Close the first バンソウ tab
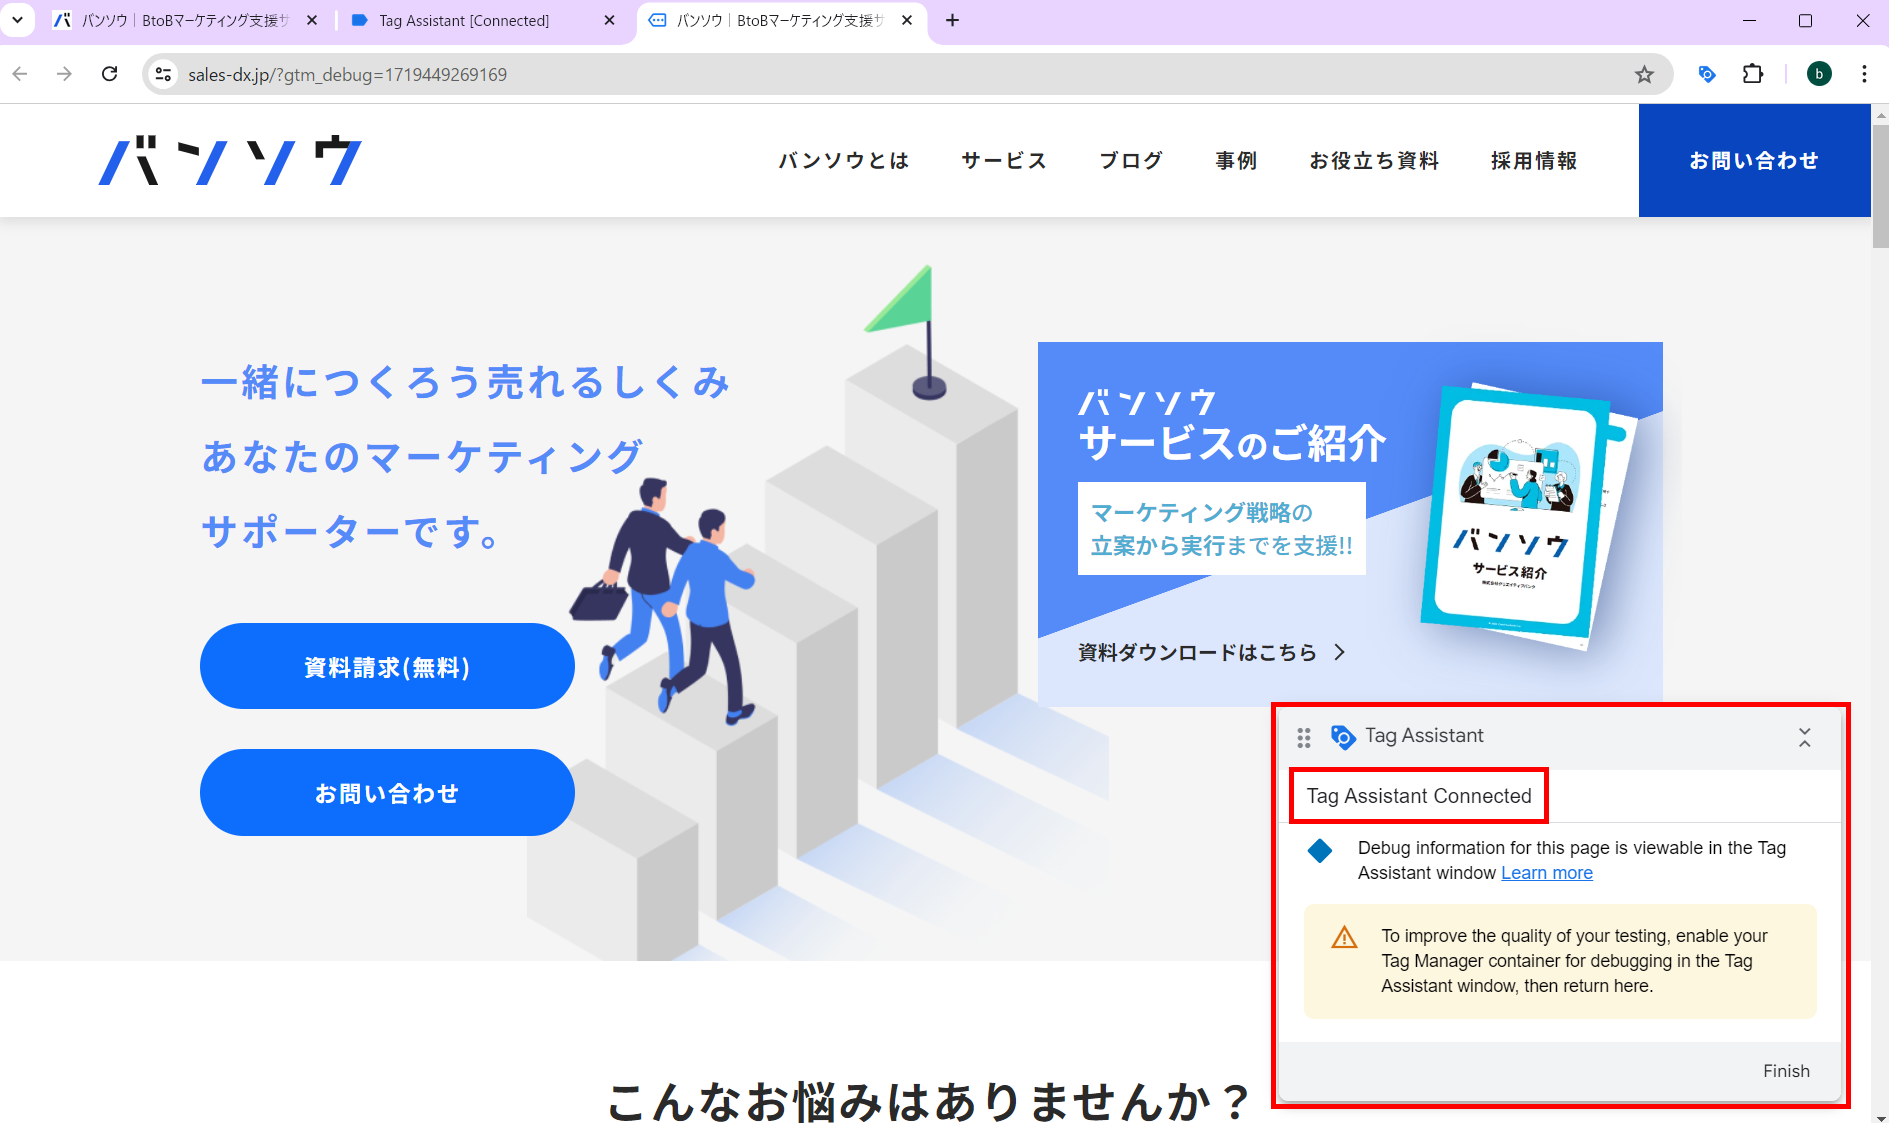1889x1123 pixels. tap(312, 20)
